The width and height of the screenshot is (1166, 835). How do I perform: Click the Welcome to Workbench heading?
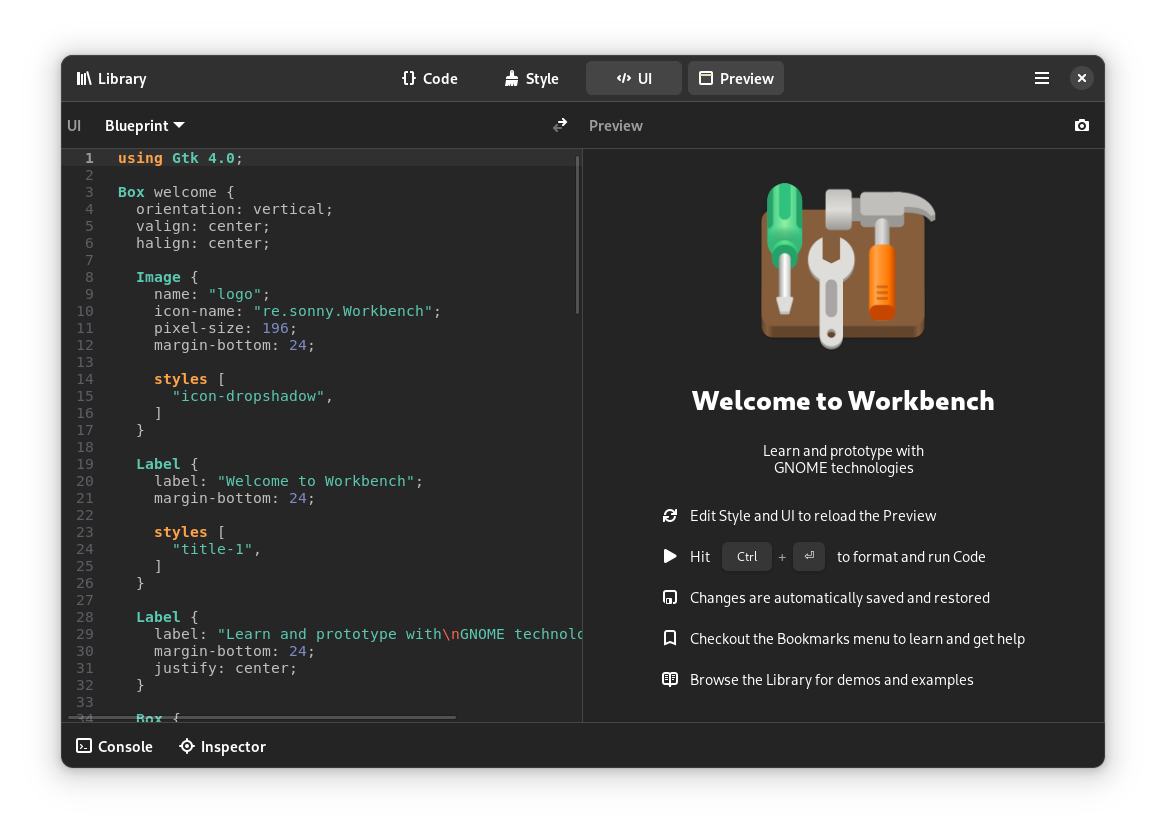point(843,401)
